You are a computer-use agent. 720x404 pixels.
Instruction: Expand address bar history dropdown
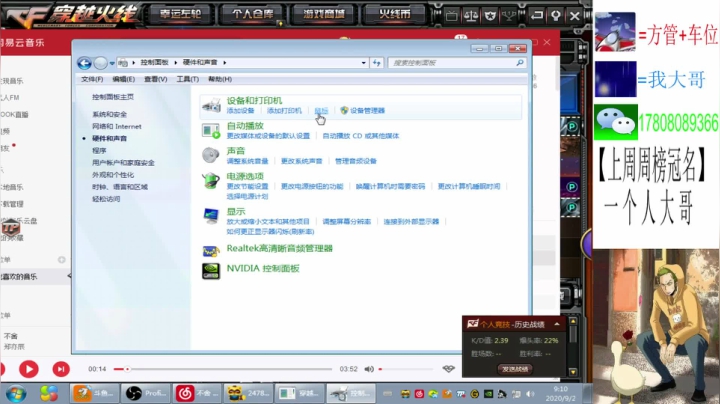coord(363,63)
